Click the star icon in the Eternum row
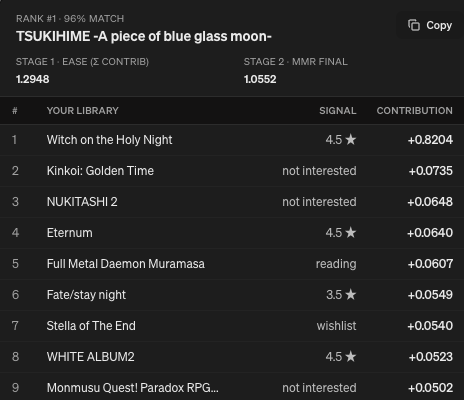The width and height of the screenshot is (464, 400). pos(351,232)
